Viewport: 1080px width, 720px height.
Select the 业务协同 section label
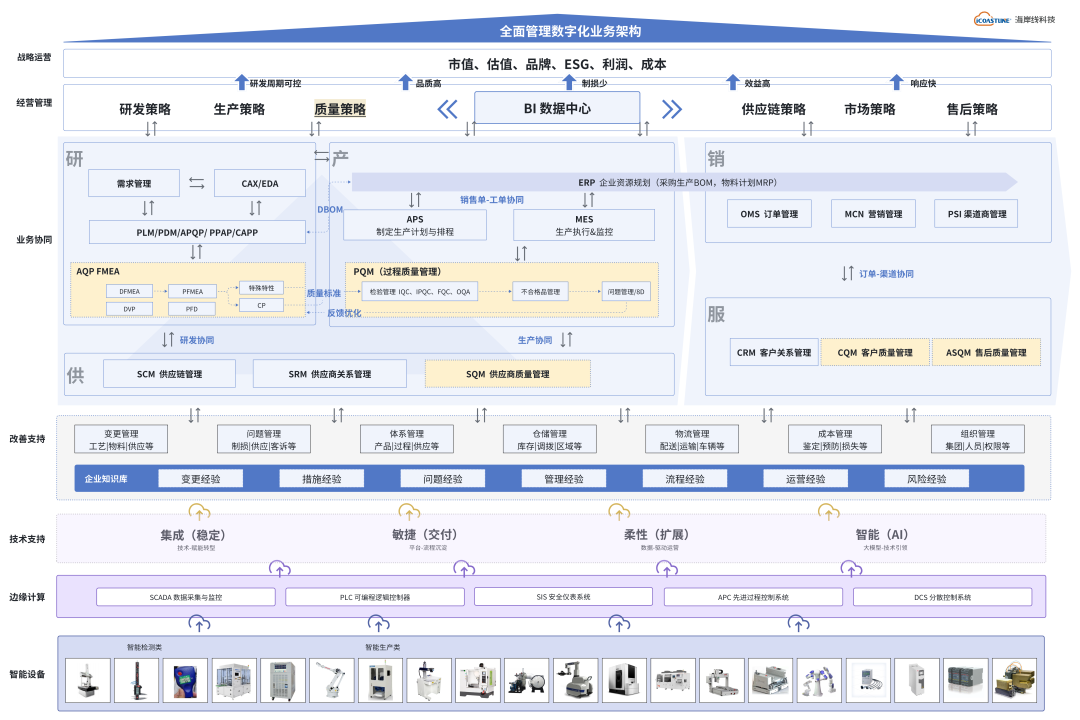[x=33, y=240]
